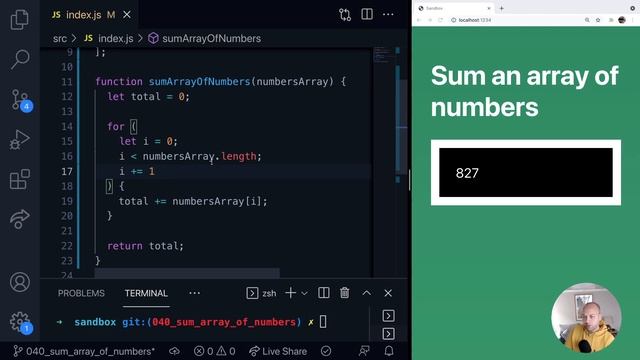Split the editor to the right

367,14
